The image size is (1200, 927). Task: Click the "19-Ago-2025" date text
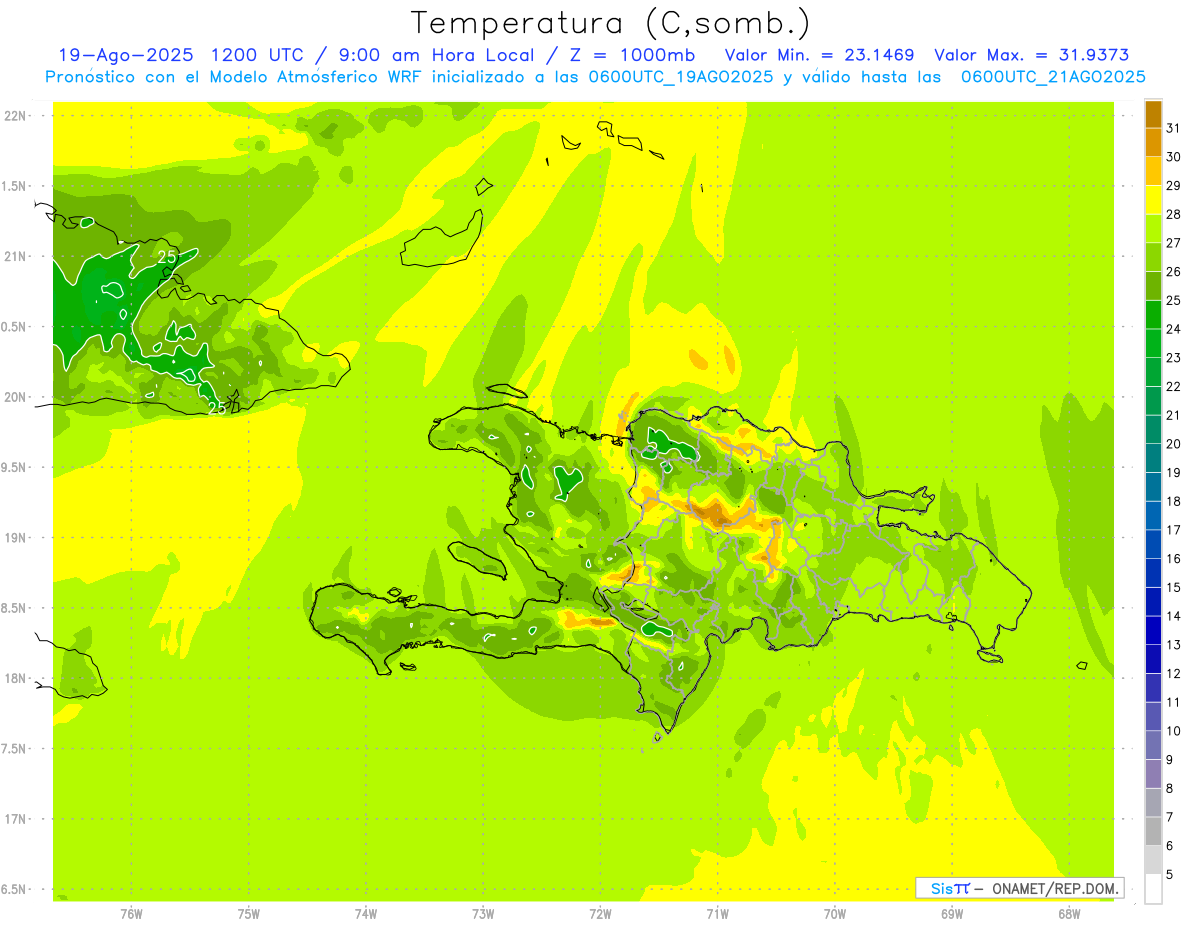[x=126, y=55]
